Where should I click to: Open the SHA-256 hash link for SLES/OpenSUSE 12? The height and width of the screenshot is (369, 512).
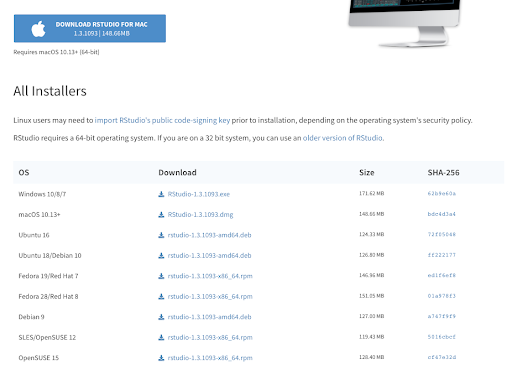pos(442,337)
